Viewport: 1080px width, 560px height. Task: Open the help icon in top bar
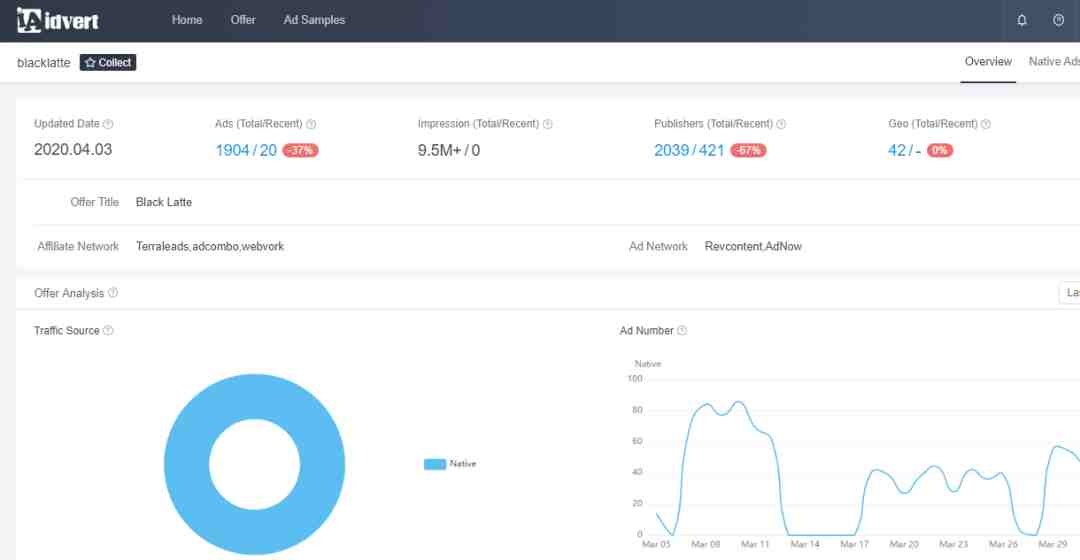1059,20
